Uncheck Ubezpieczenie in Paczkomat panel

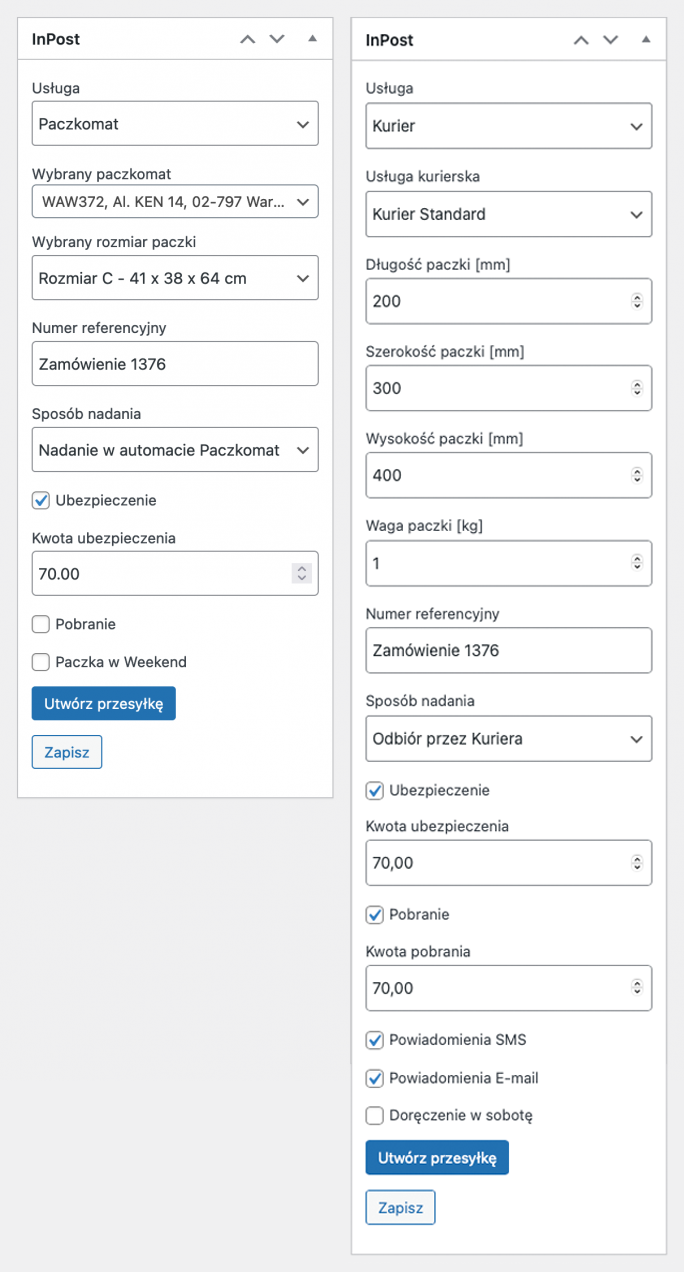point(41,500)
